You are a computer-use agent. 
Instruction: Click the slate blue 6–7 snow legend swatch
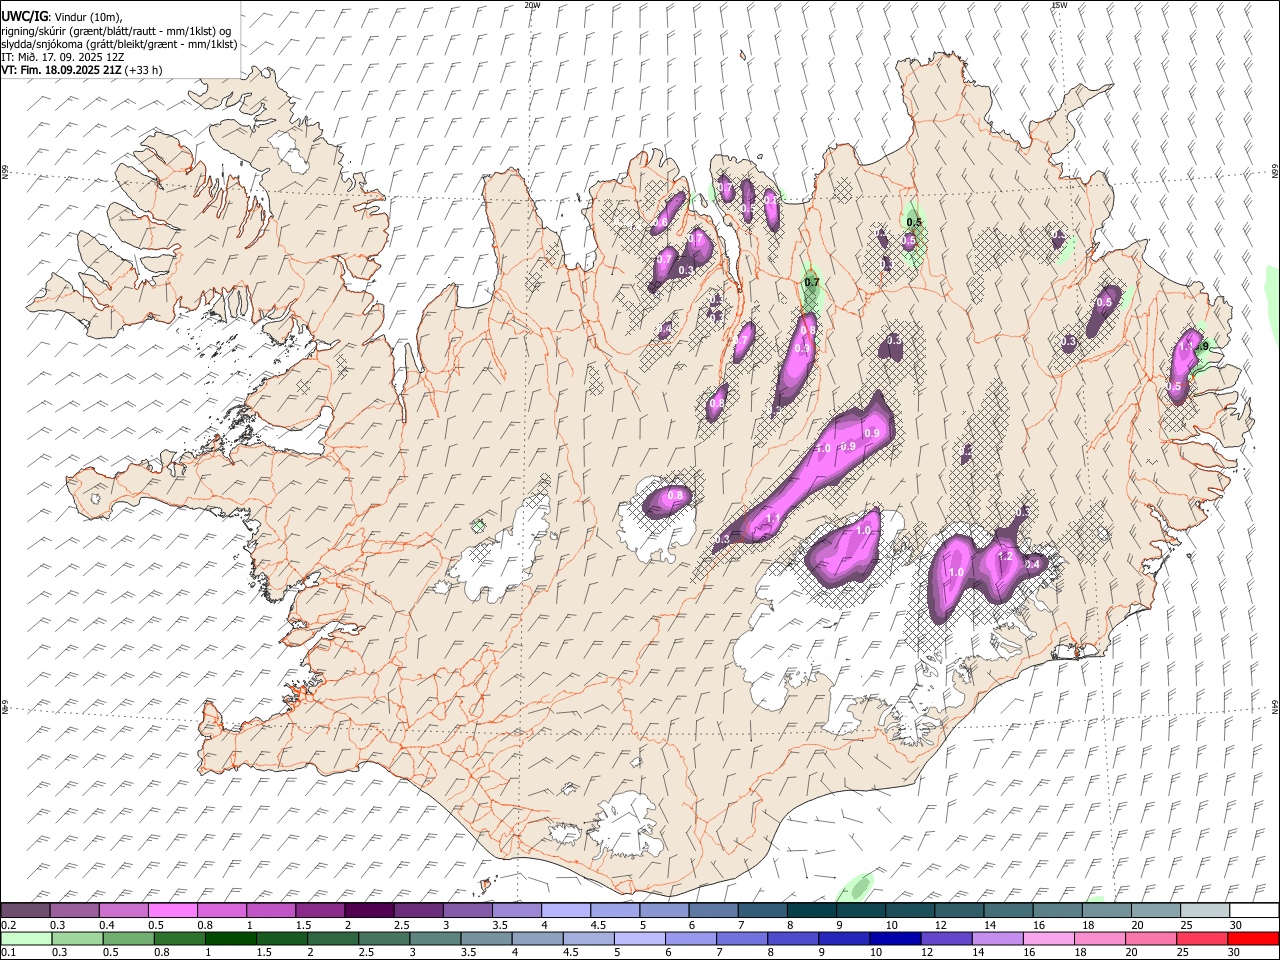tap(714, 910)
